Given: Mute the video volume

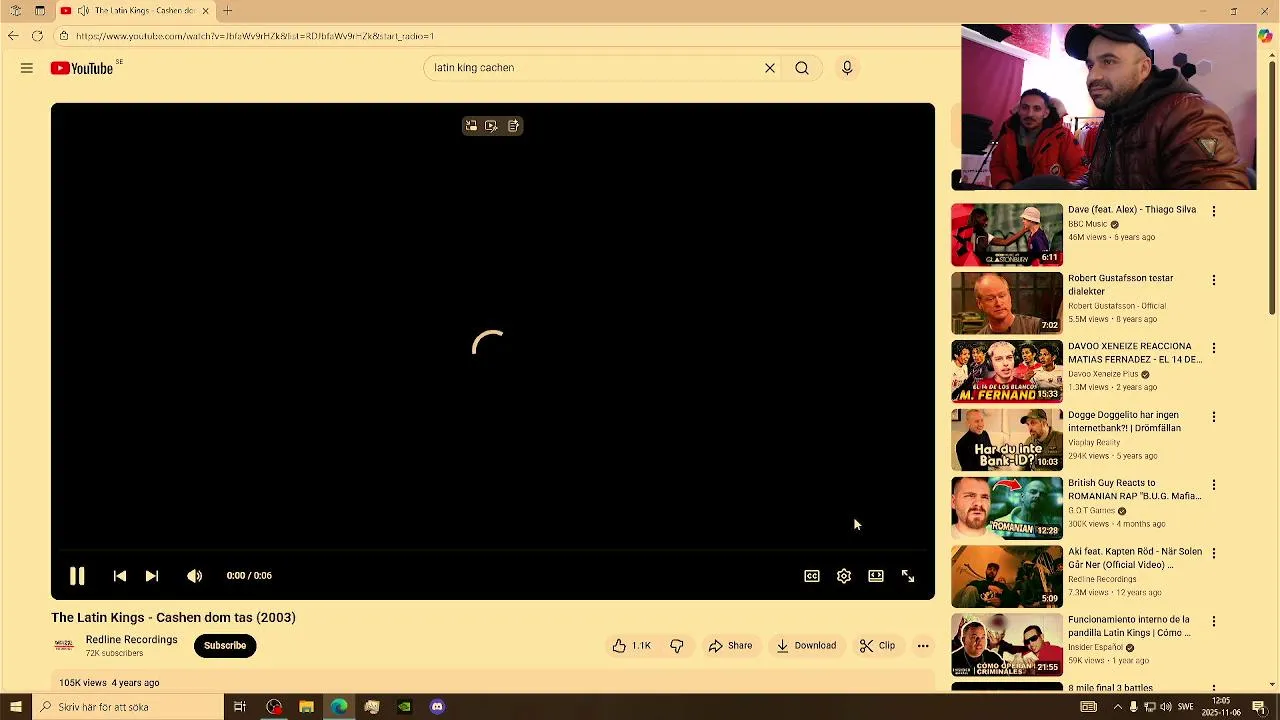Looking at the screenshot, I should tap(195, 576).
